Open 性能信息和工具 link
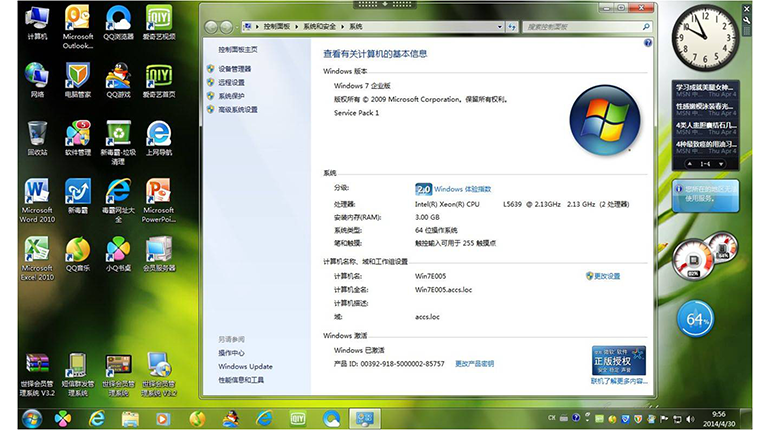This screenshot has width=770, height=430. pos(241,380)
